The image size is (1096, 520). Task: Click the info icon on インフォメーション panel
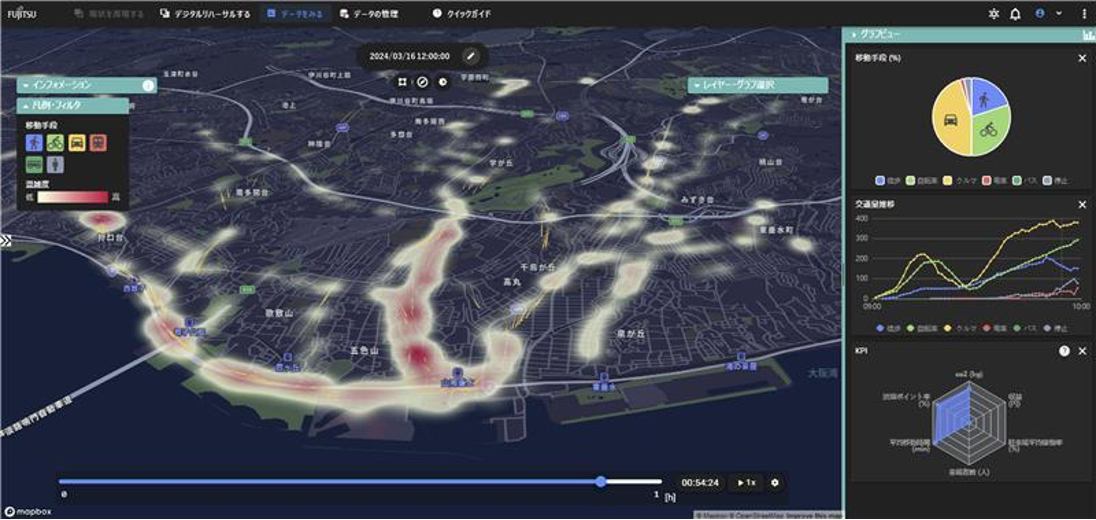point(148,85)
